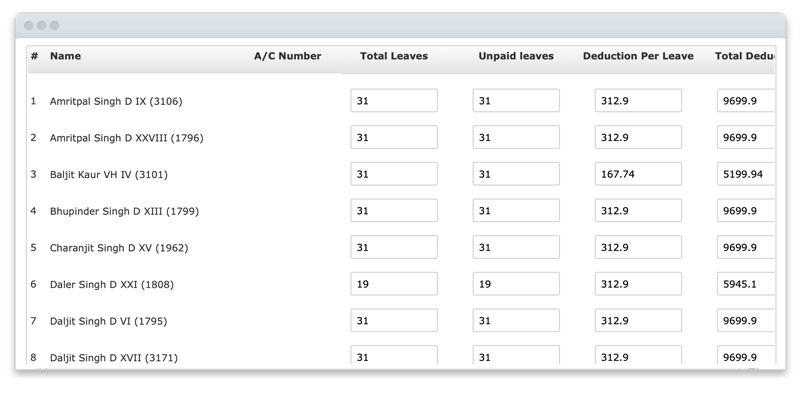
Task: Select Total Deduction field showing 5945.1
Action: tap(746, 284)
